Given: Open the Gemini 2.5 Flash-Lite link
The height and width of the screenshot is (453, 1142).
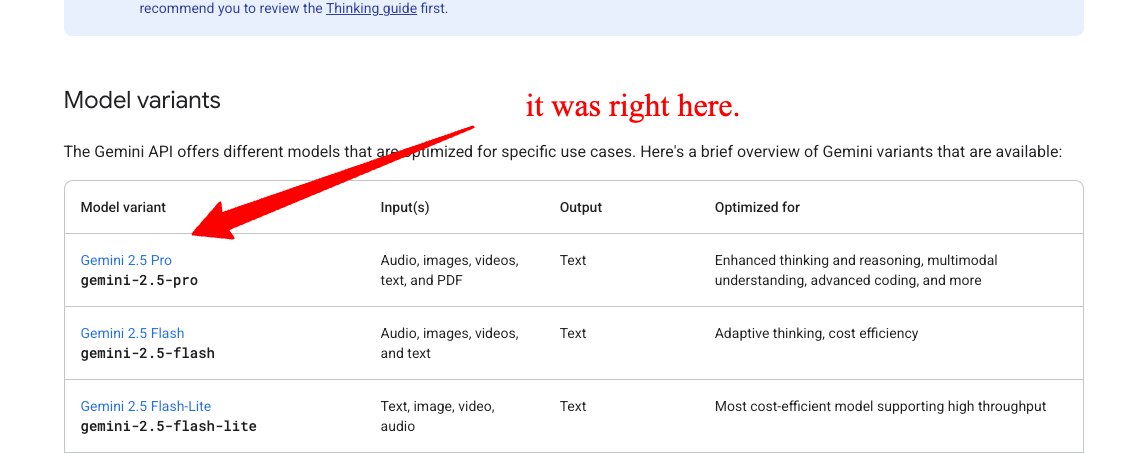Looking at the screenshot, I should (146, 406).
